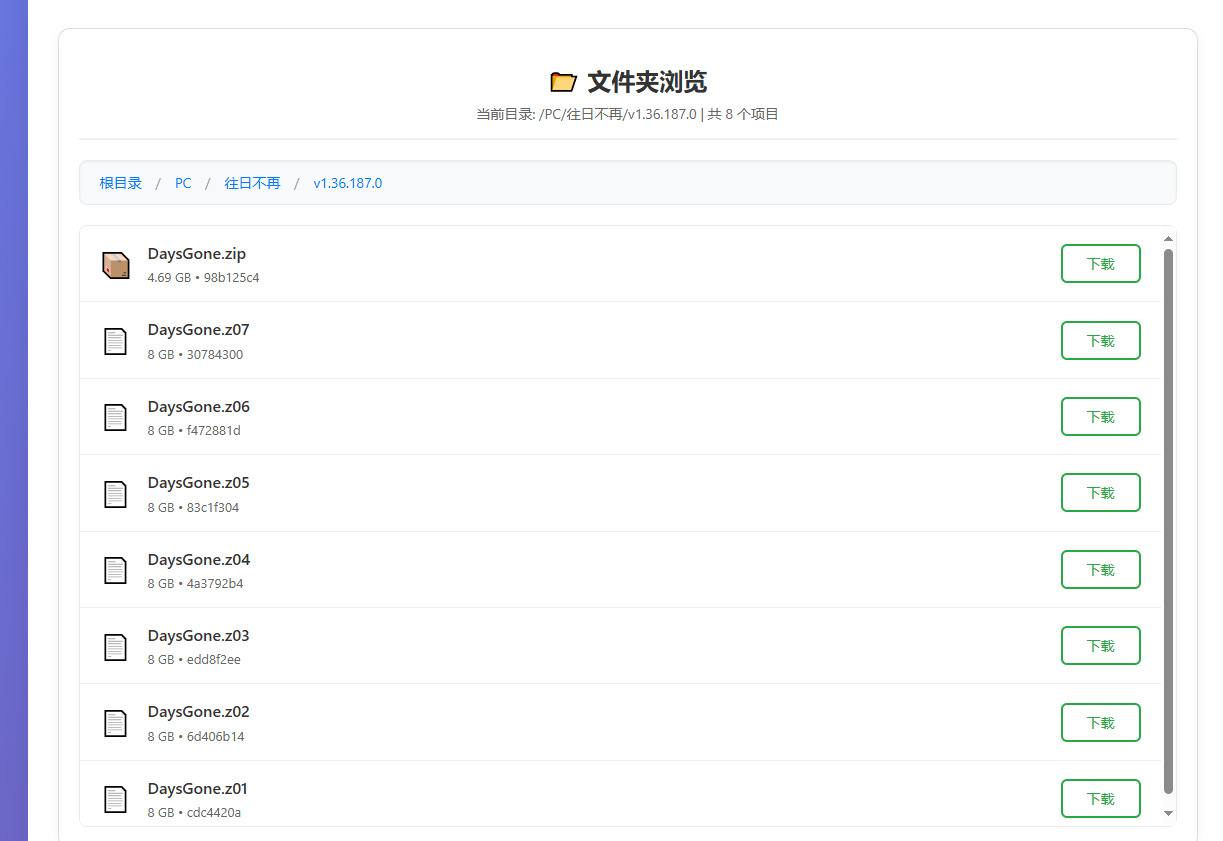1223x841 pixels.
Task: Click the open folder icon in the page title
Action: coord(564,82)
